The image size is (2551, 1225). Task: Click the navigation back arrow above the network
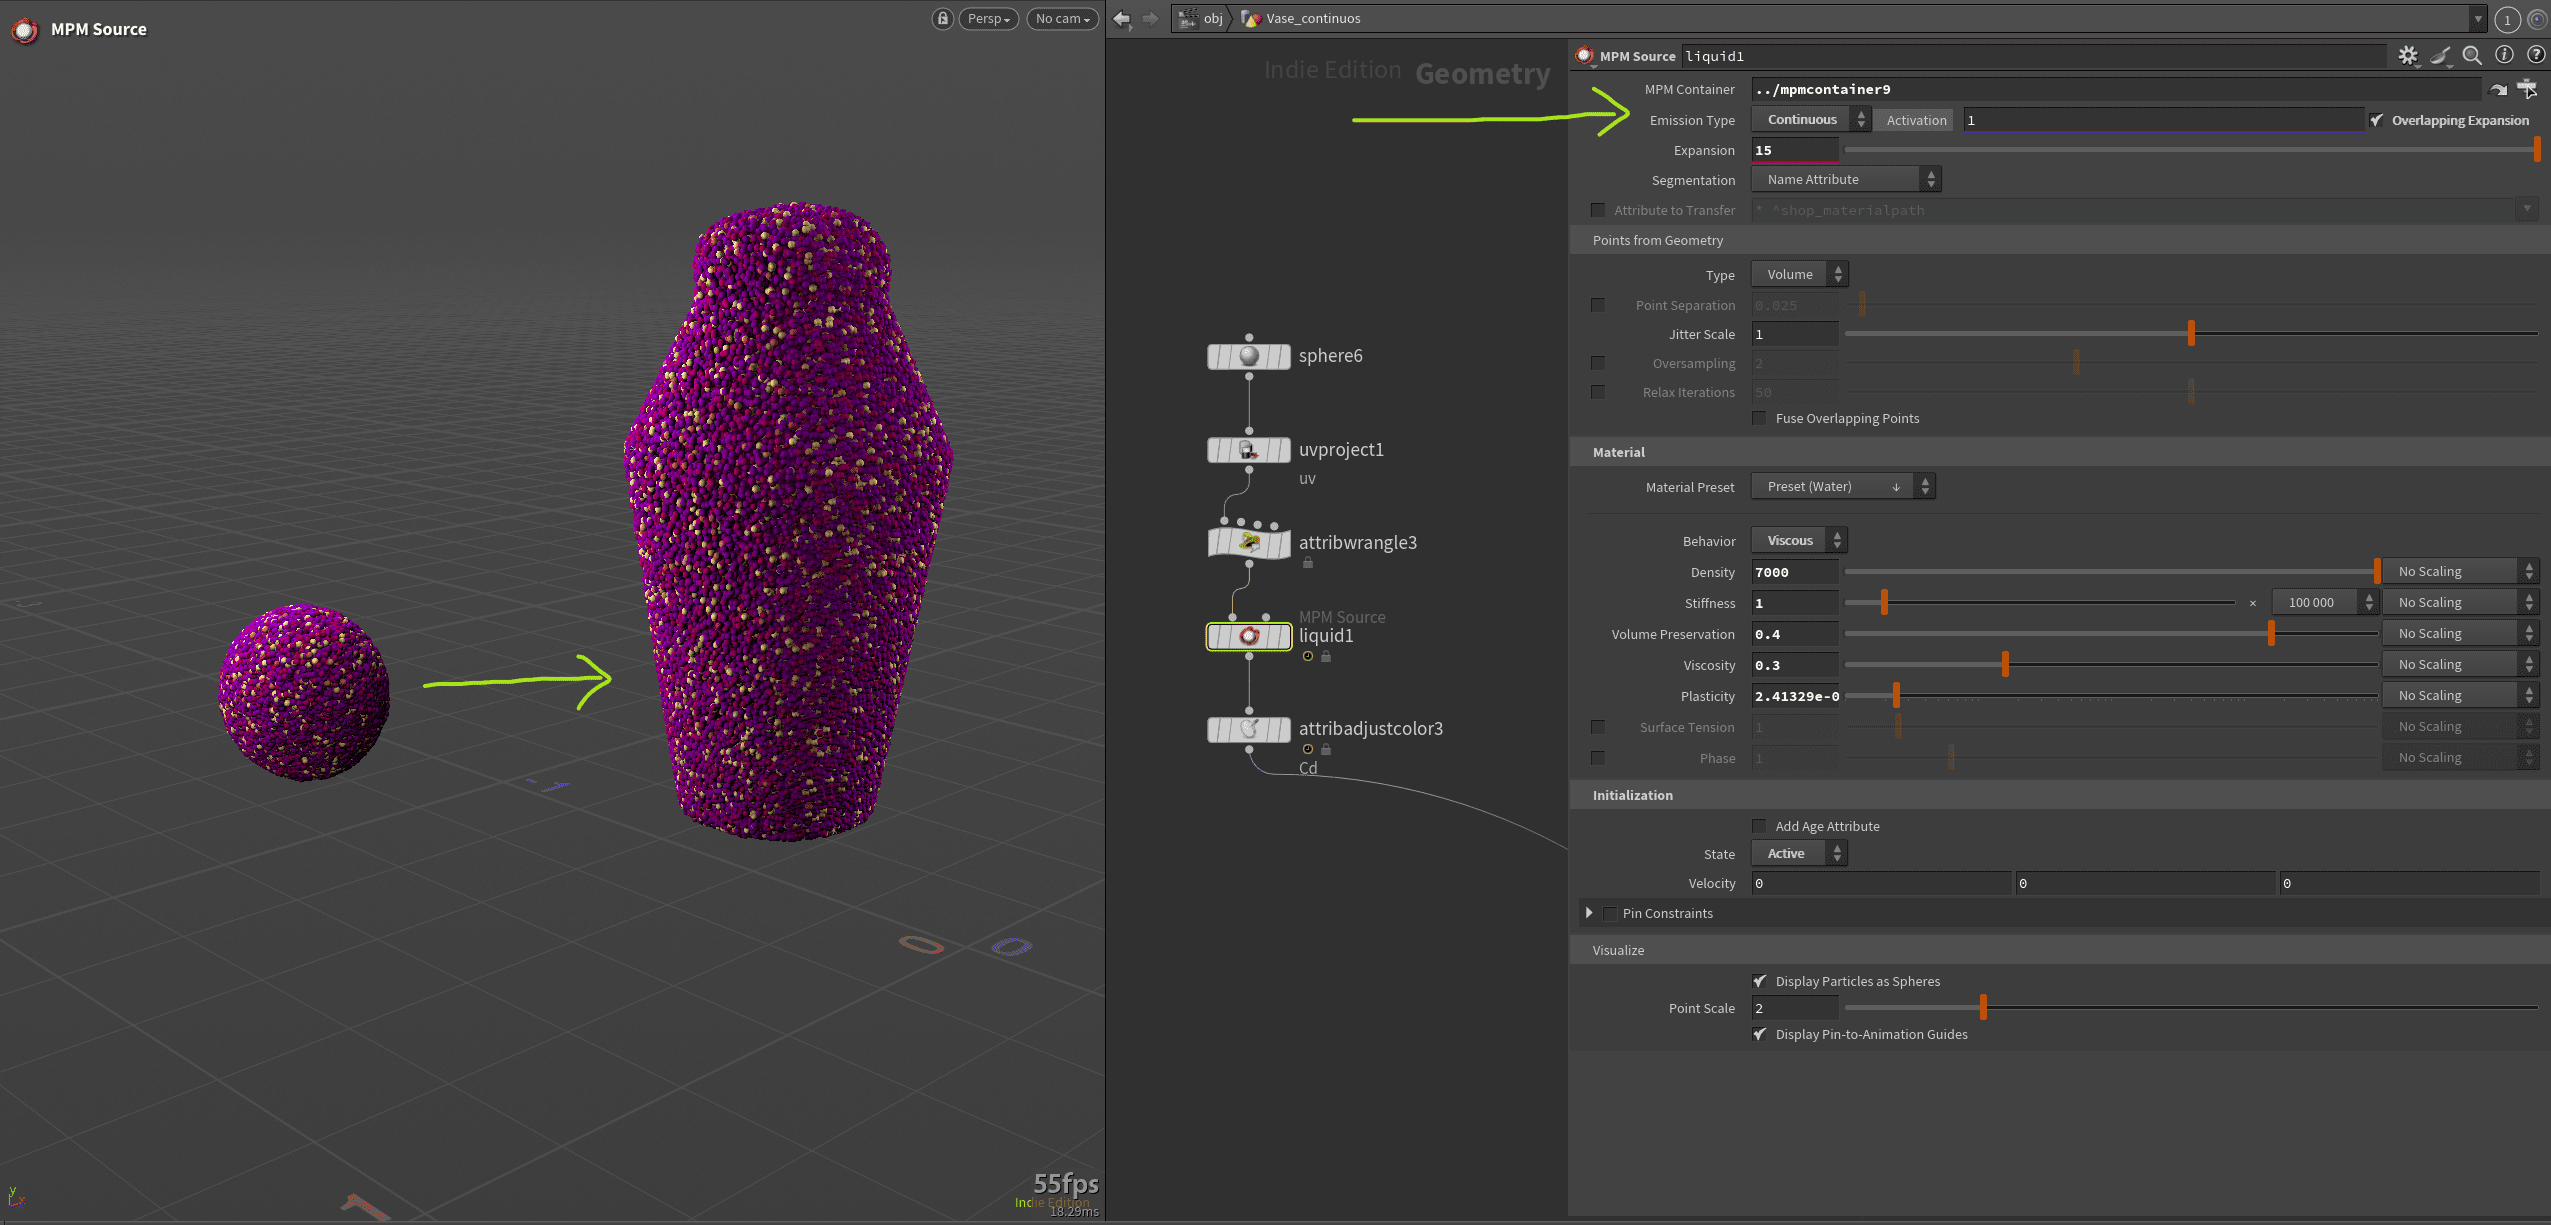(1123, 18)
